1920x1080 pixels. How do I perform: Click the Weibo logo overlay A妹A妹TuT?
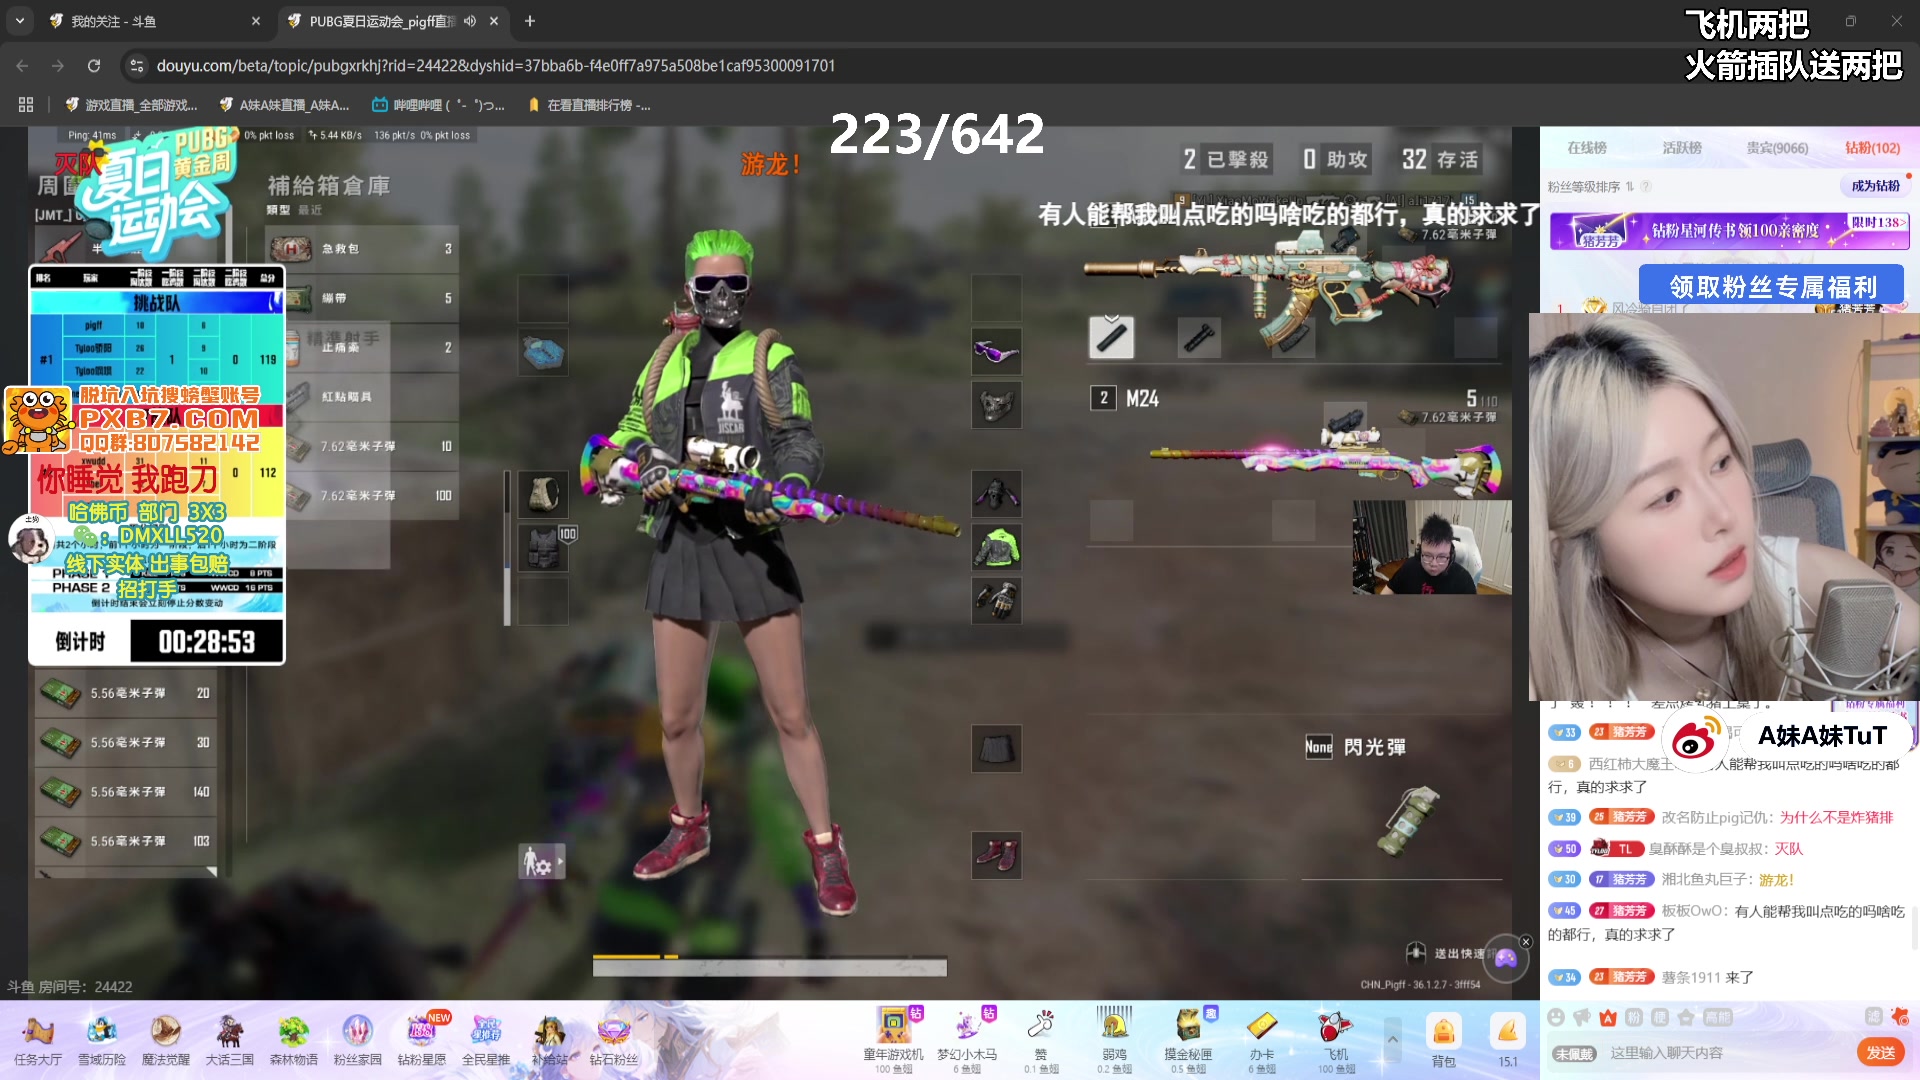point(1697,739)
